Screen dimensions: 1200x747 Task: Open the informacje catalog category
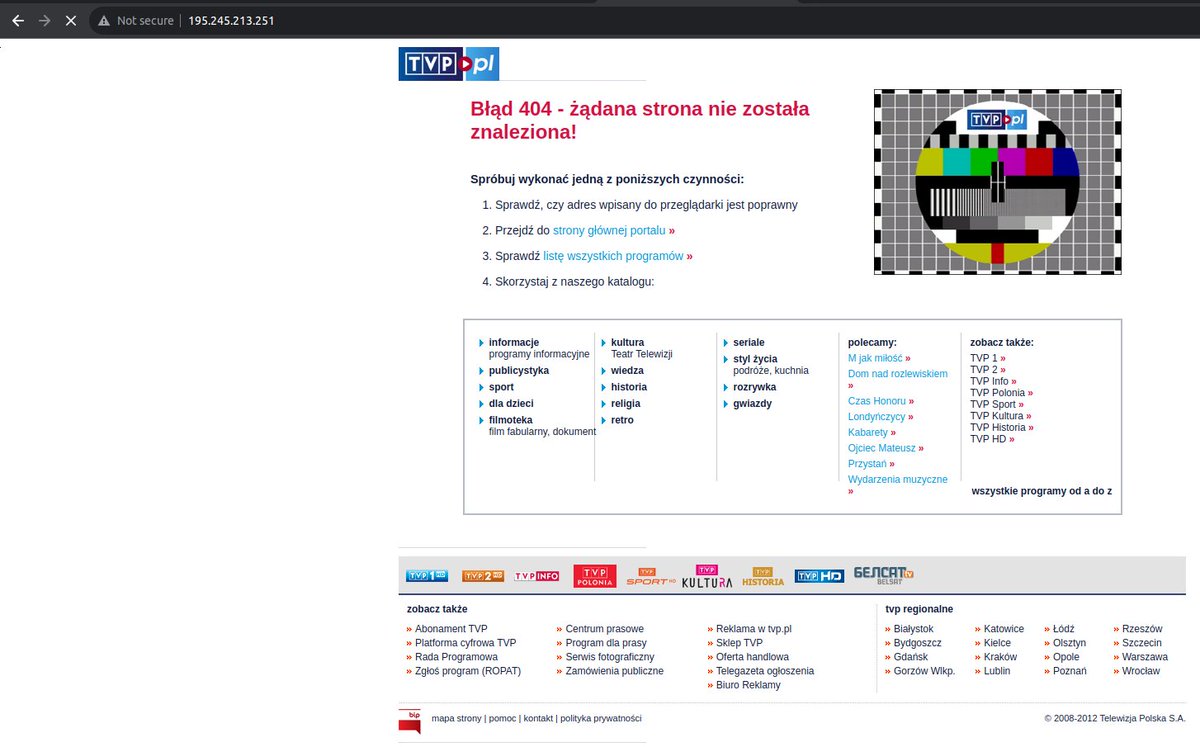[514, 342]
